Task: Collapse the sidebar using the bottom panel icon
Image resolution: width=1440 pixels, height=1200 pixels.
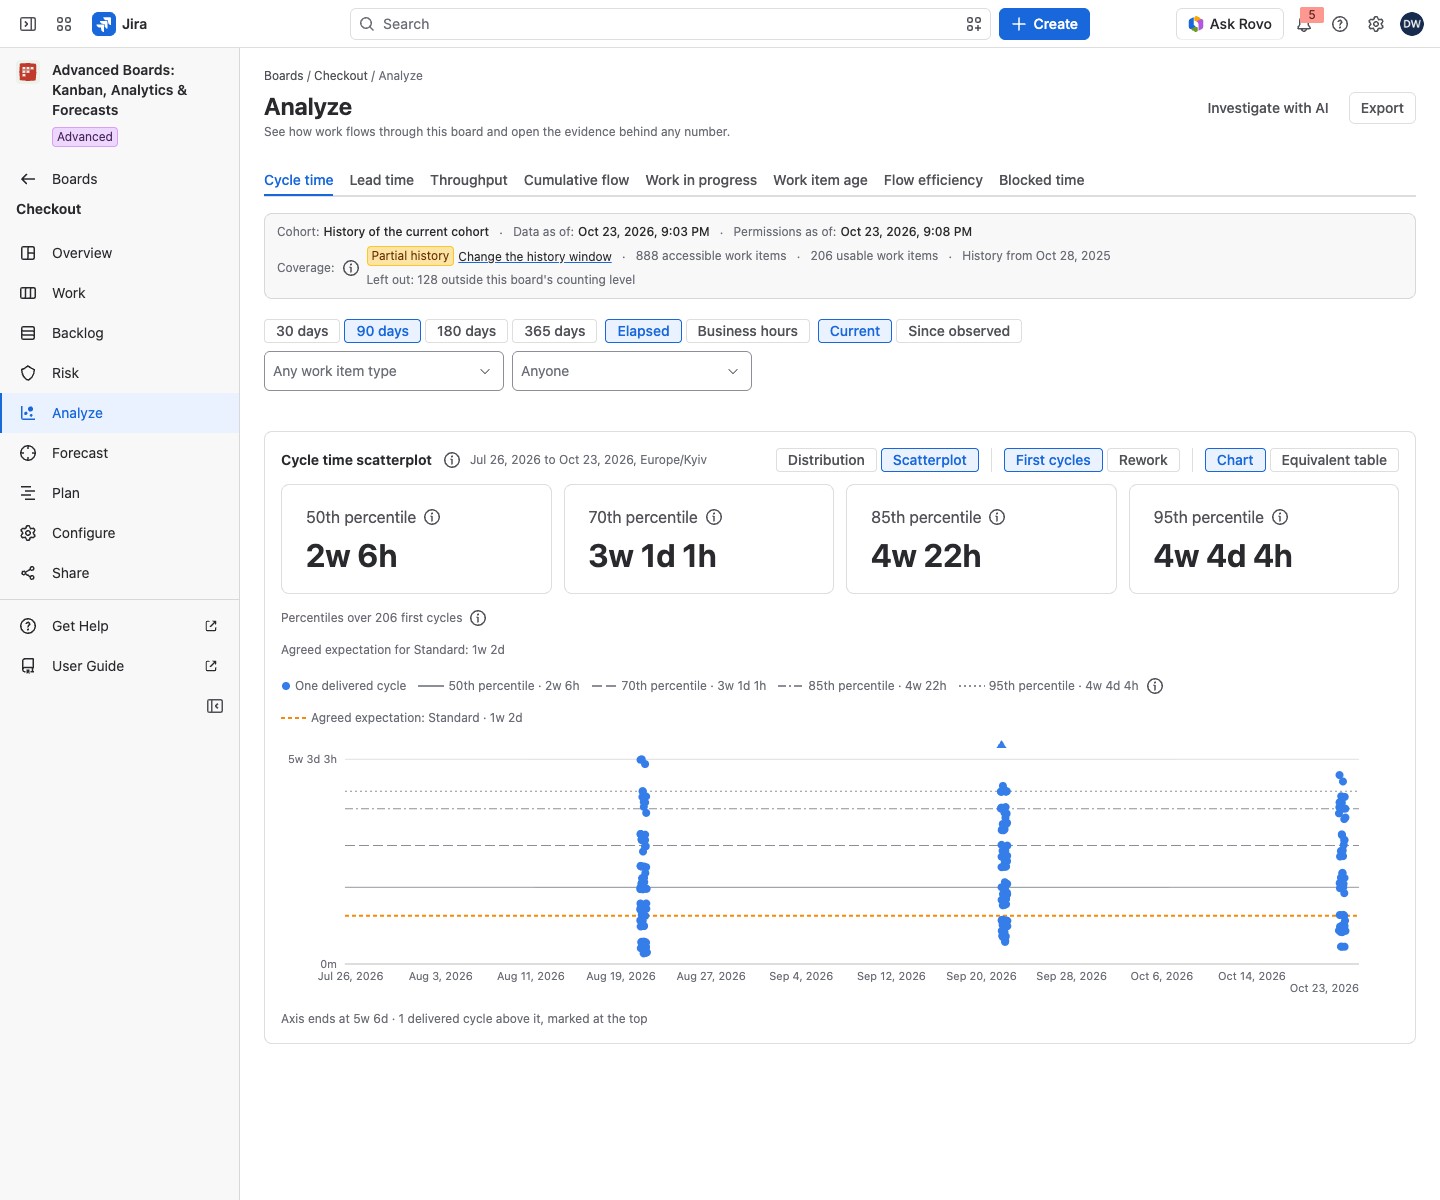Action: (x=215, y=706)
